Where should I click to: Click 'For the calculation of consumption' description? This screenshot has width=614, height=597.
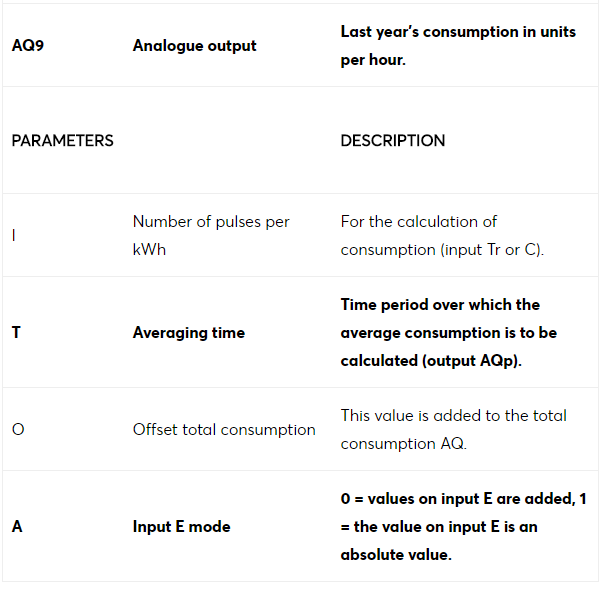pyautogui.click(x=442, y=236)
